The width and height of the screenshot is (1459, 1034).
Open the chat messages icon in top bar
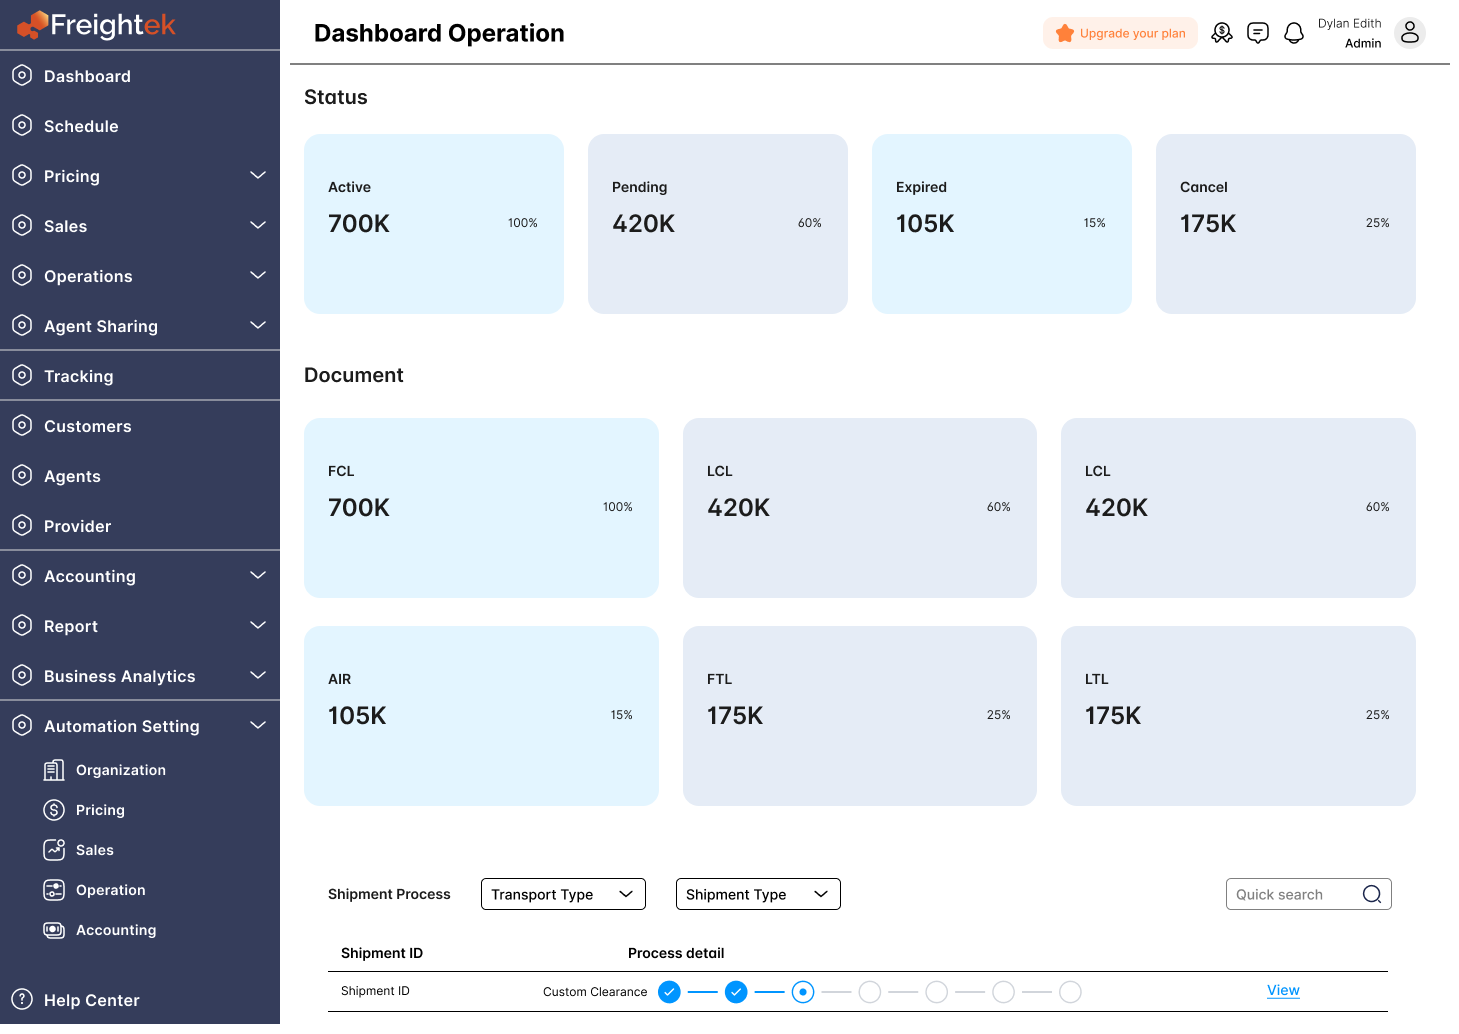pos(1258,32)
